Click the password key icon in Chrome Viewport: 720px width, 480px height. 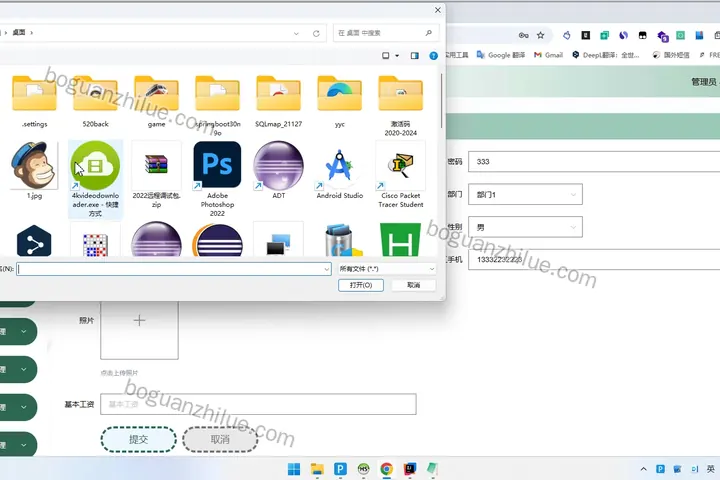[523, 35]
